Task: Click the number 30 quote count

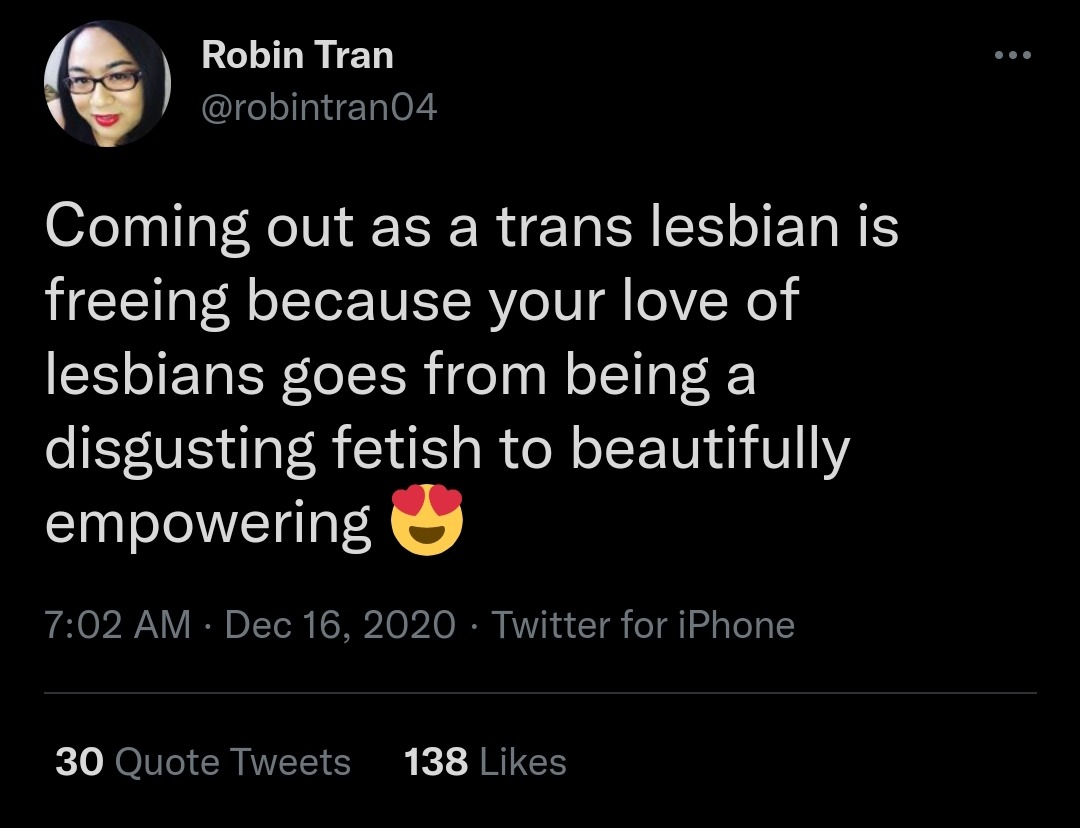Action: (80, 762)
